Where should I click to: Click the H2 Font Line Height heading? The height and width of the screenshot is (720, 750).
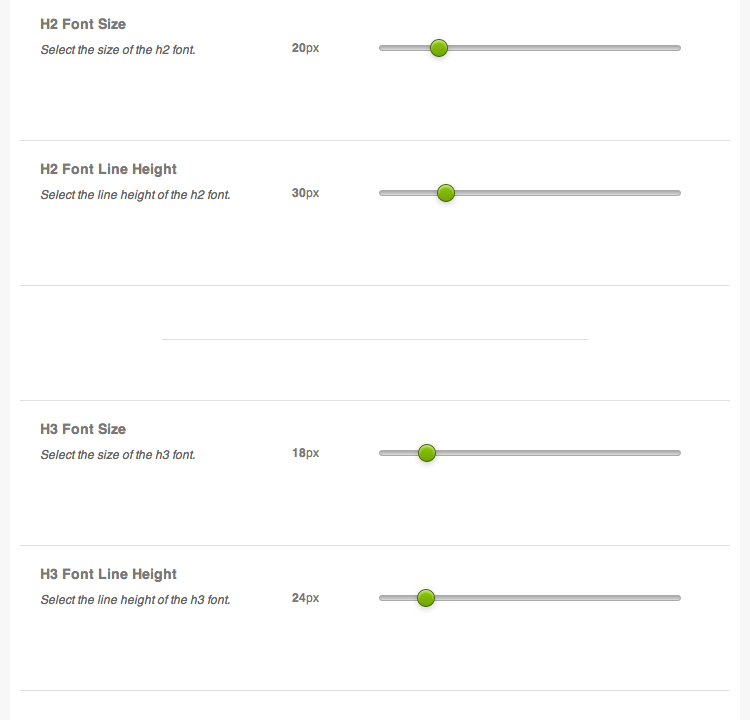[109, 169]
